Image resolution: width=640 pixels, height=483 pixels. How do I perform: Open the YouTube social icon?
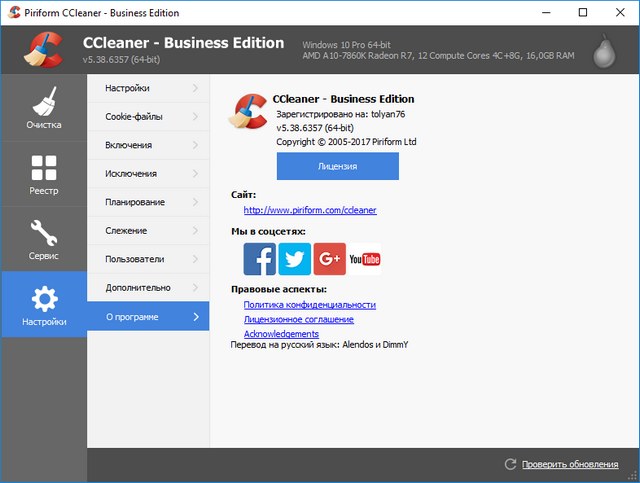(364, 259)
